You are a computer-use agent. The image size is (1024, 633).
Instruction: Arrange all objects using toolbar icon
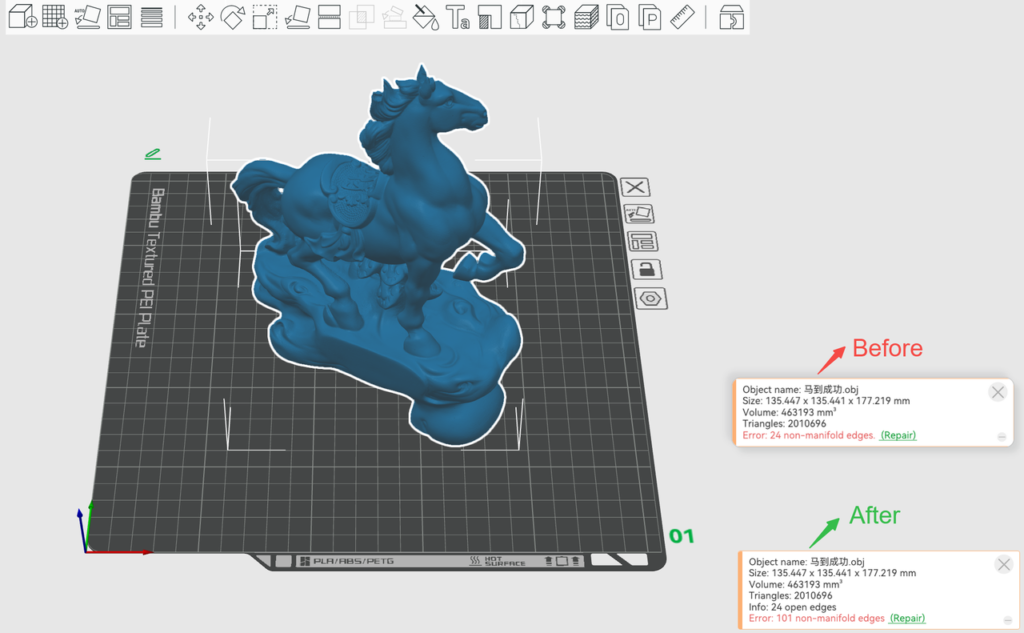coord(120,17)
